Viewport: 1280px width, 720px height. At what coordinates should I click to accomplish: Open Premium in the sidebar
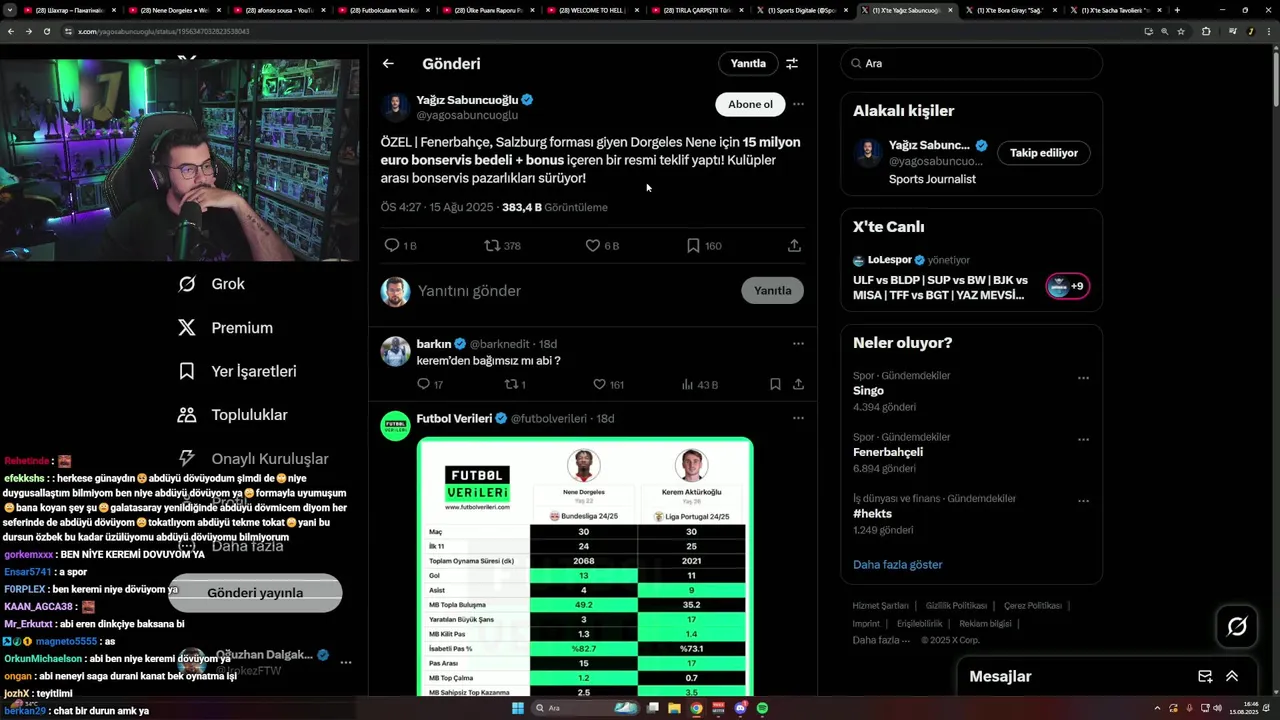point(225,328)
